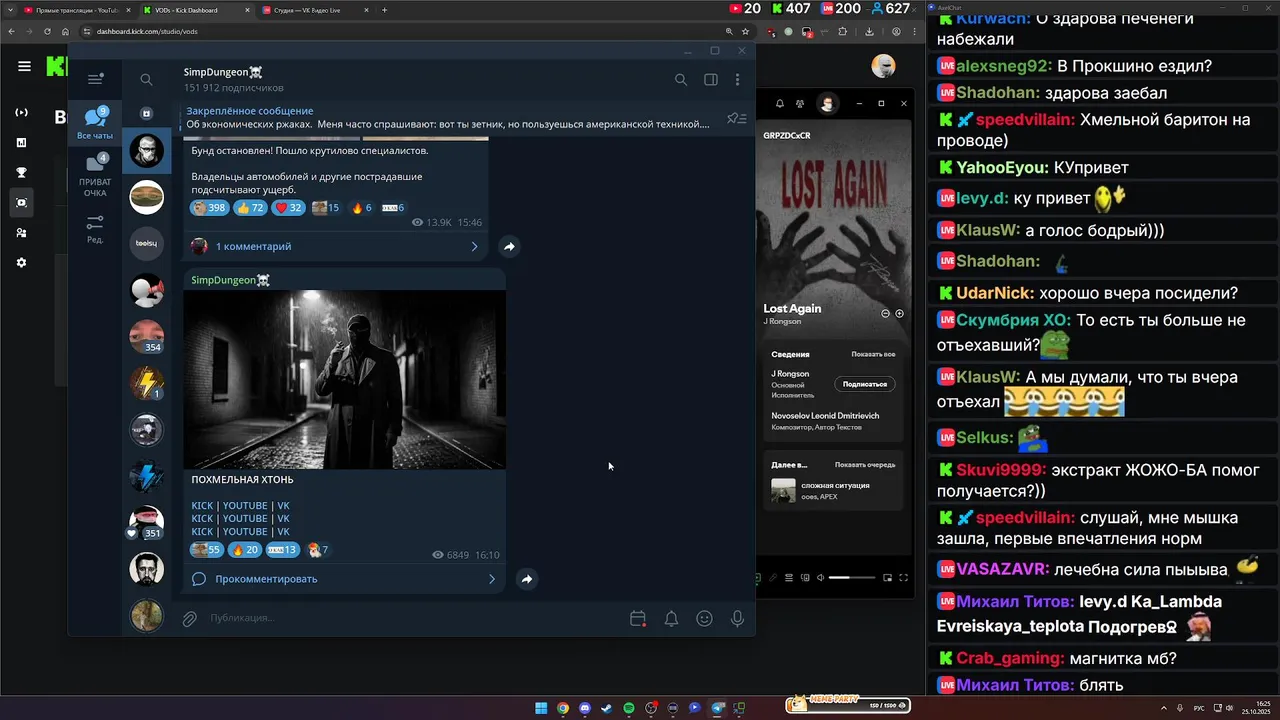Add Lost Again to library plus icon
The height and width of the screenshot is (720, 1280).
(x=899, y=313)
